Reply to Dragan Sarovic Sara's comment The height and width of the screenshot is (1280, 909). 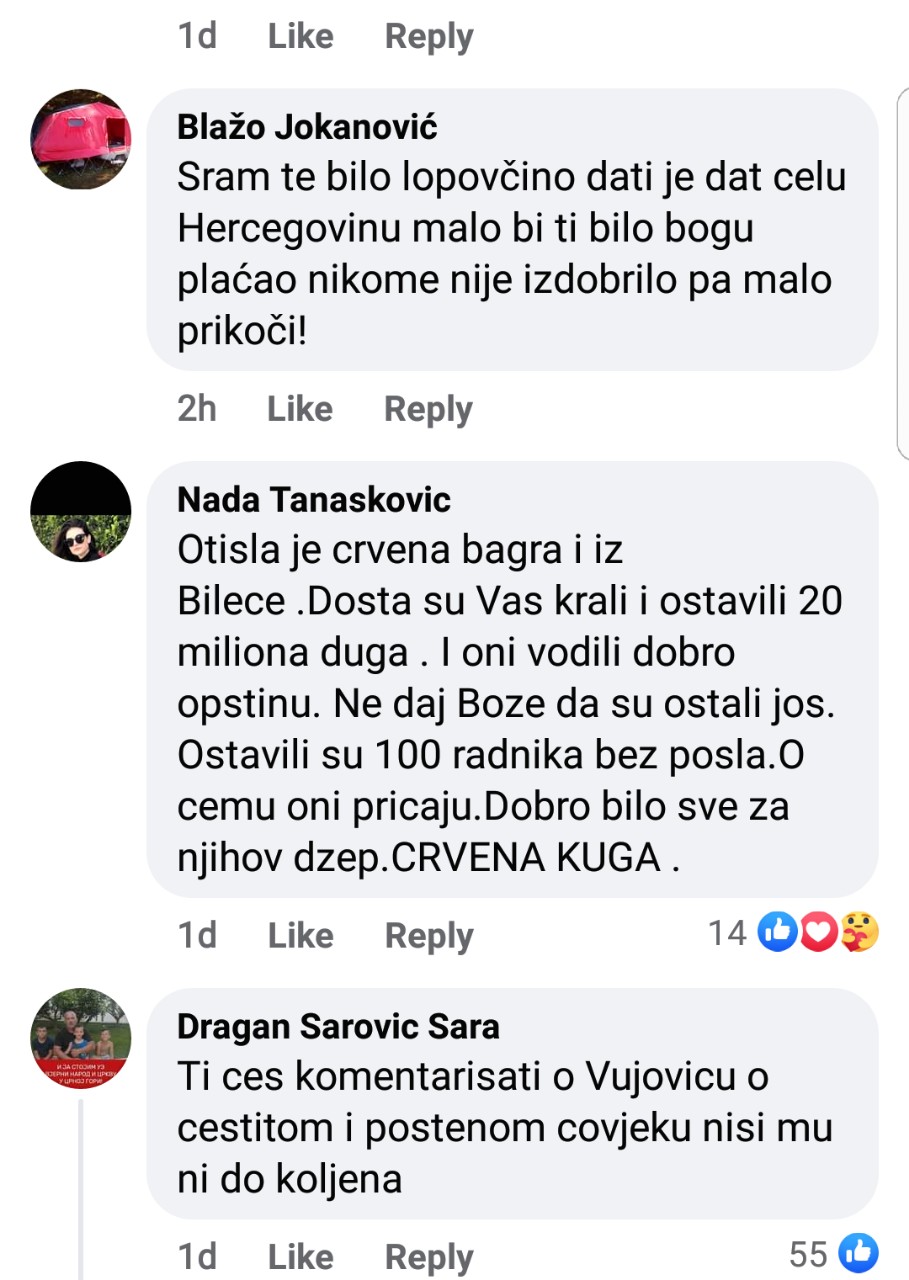(x=428, y=1257)
